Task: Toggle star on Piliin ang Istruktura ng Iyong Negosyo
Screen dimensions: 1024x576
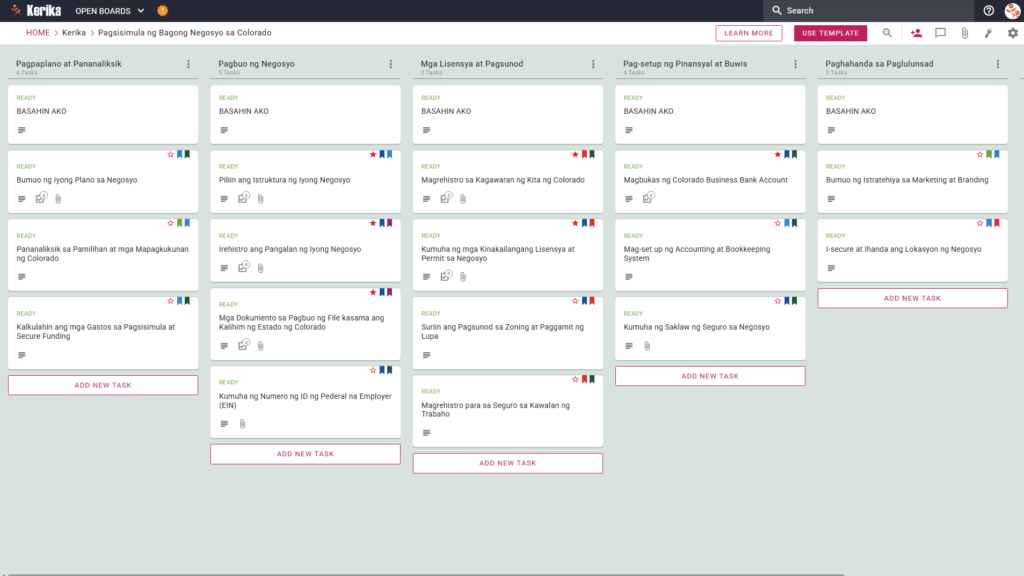Action: tap(373, 155)
